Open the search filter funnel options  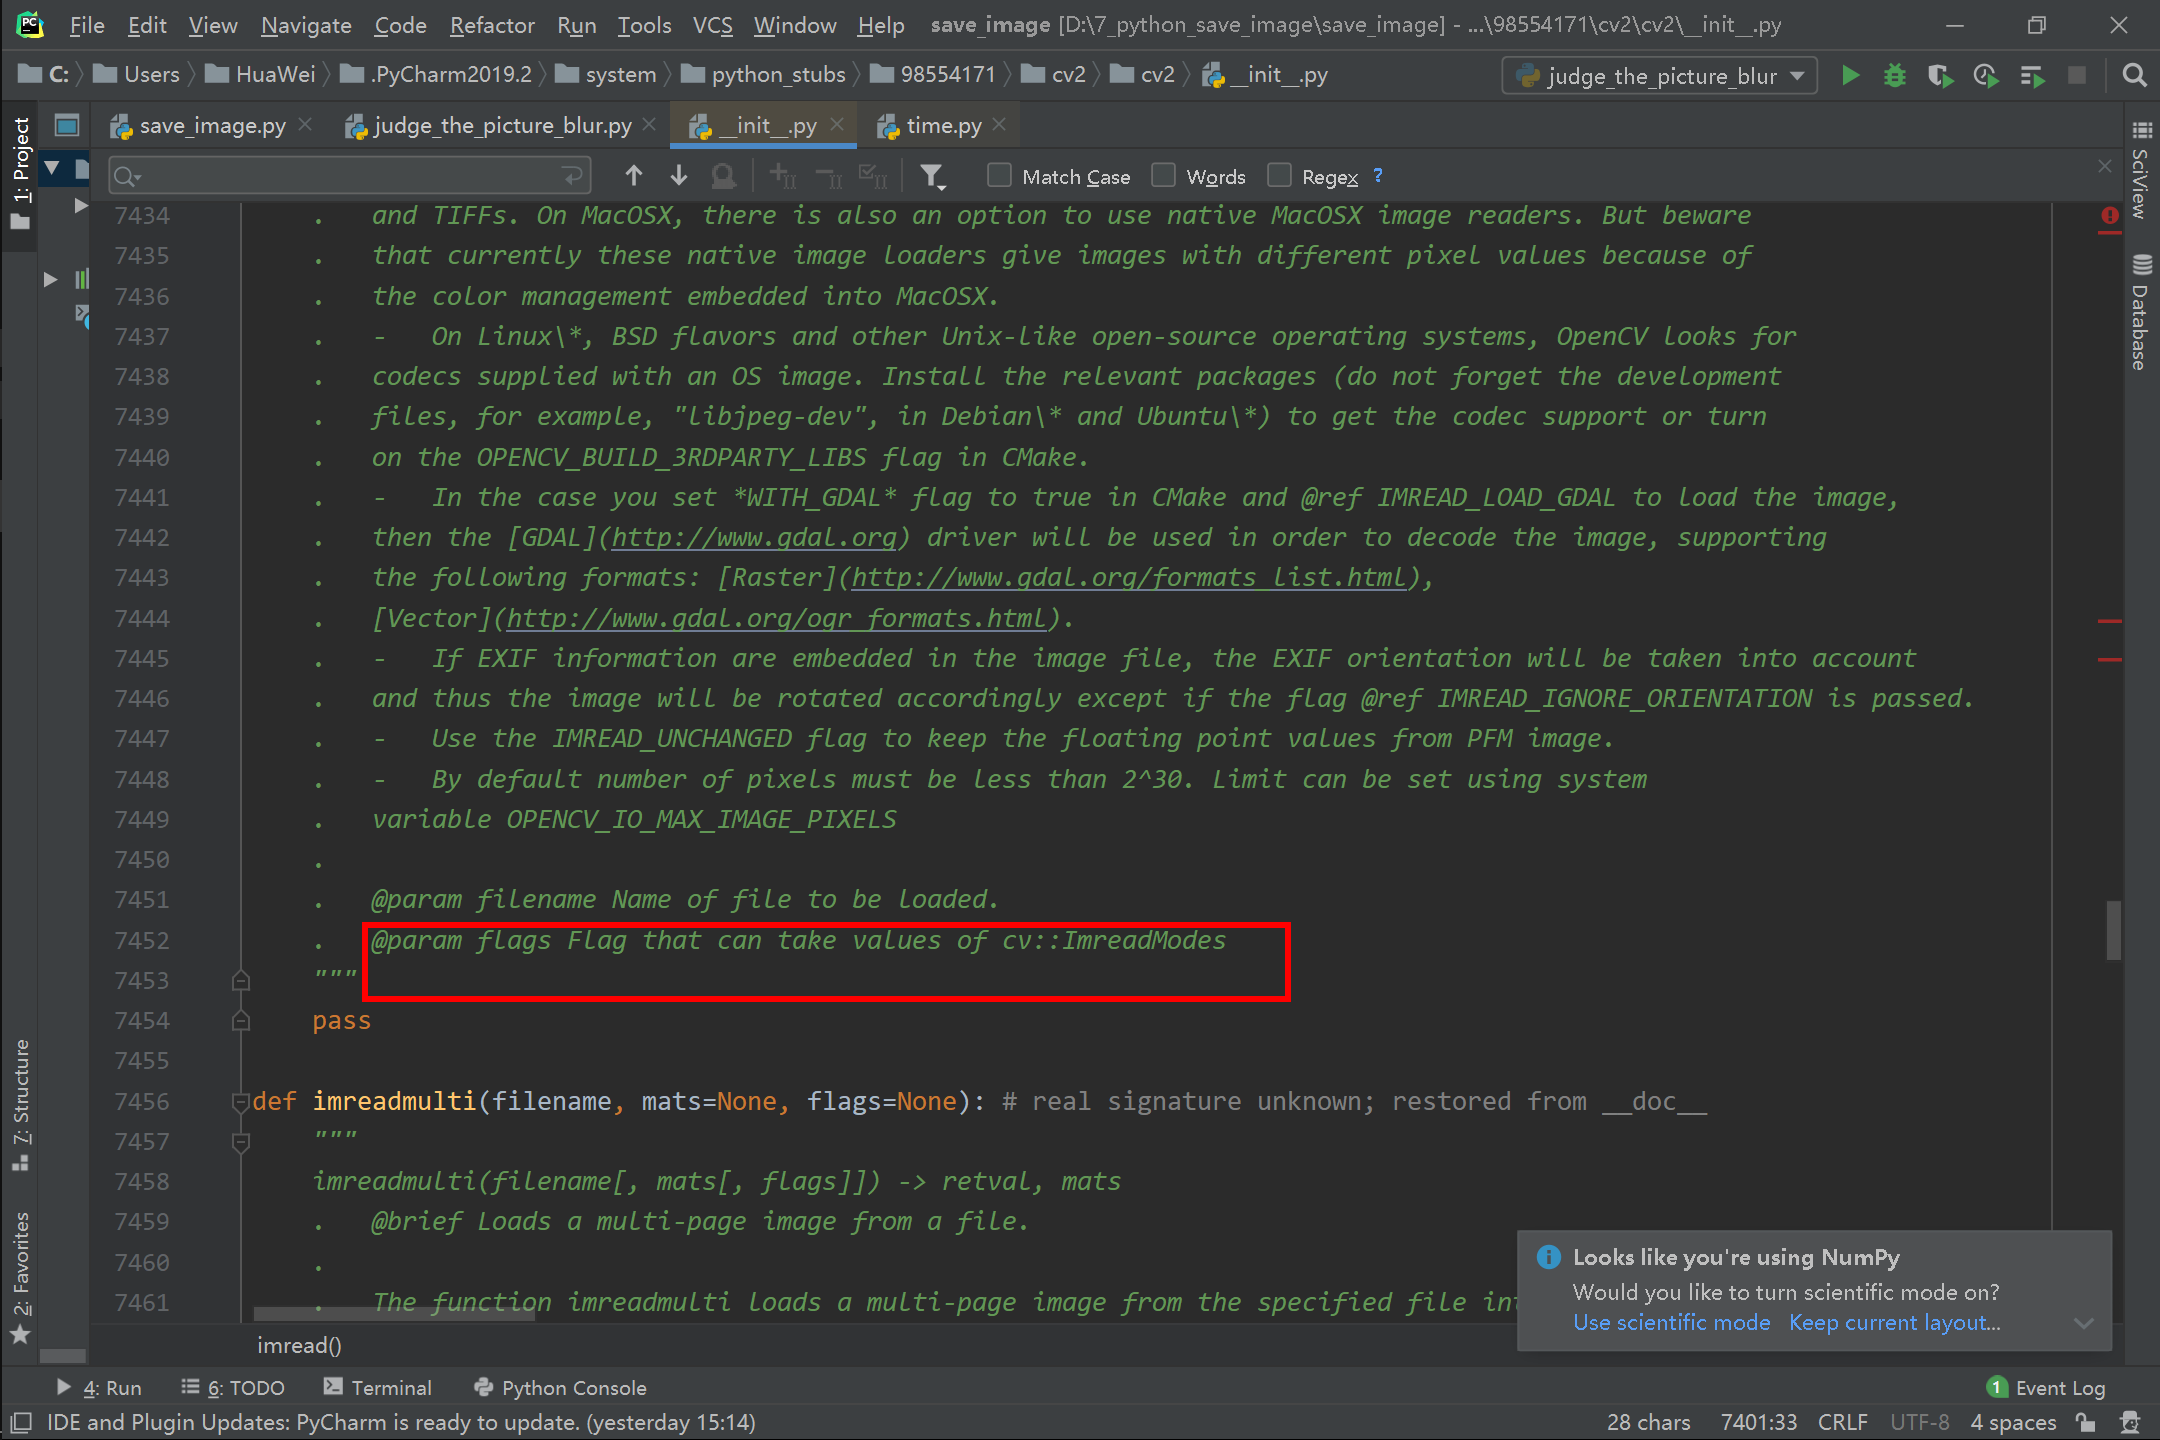(933, 177)
